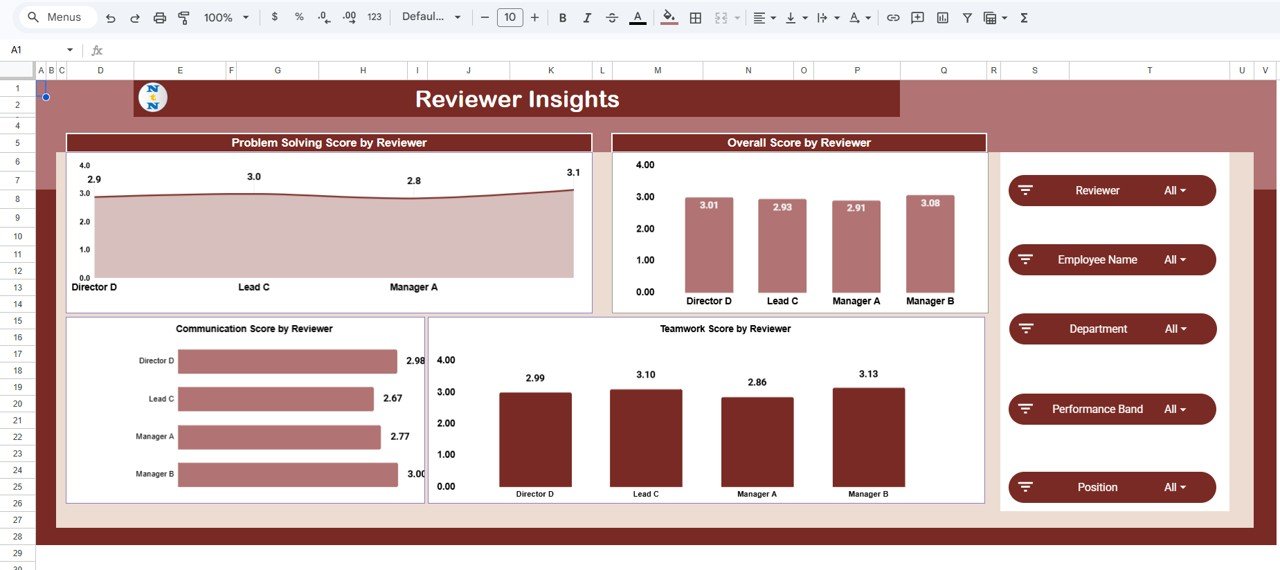This screenshot has height=570, width=1280.
Task: Toggle strikethrough formatting
Action: [612, 18]
